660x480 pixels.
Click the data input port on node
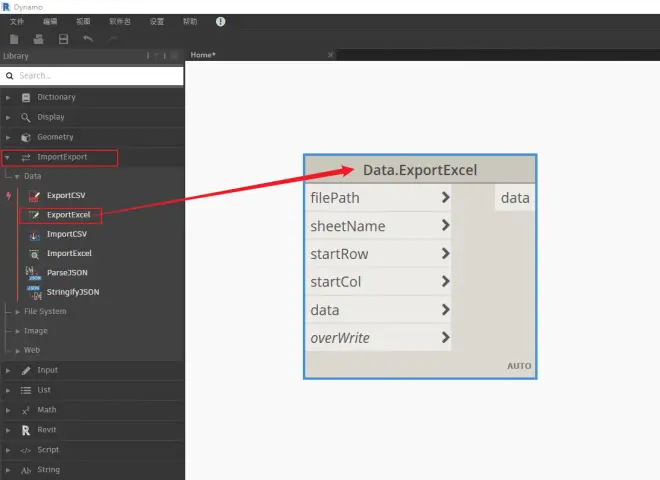click(378, 310)
